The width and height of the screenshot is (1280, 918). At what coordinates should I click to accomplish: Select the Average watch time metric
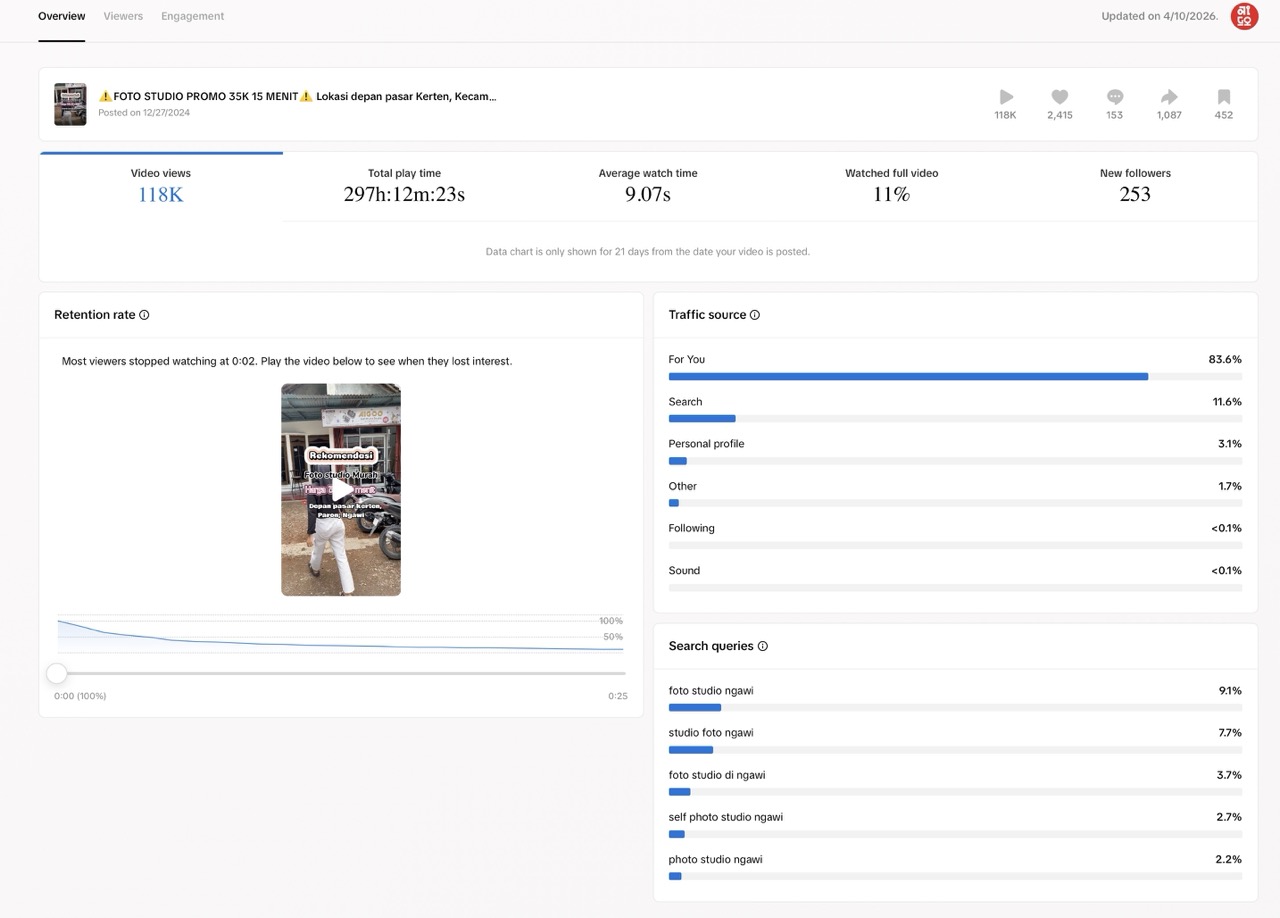coord(648,186)
